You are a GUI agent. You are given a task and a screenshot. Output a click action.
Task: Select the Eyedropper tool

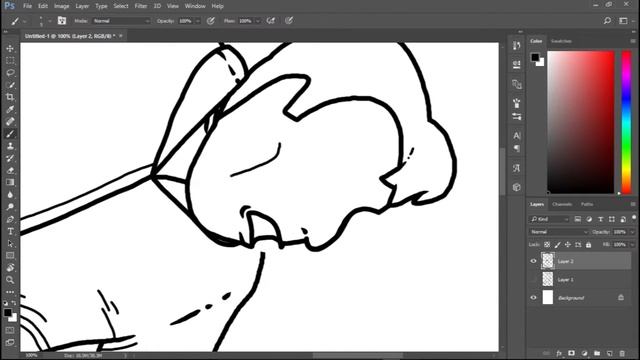click(x=10, y=109)
